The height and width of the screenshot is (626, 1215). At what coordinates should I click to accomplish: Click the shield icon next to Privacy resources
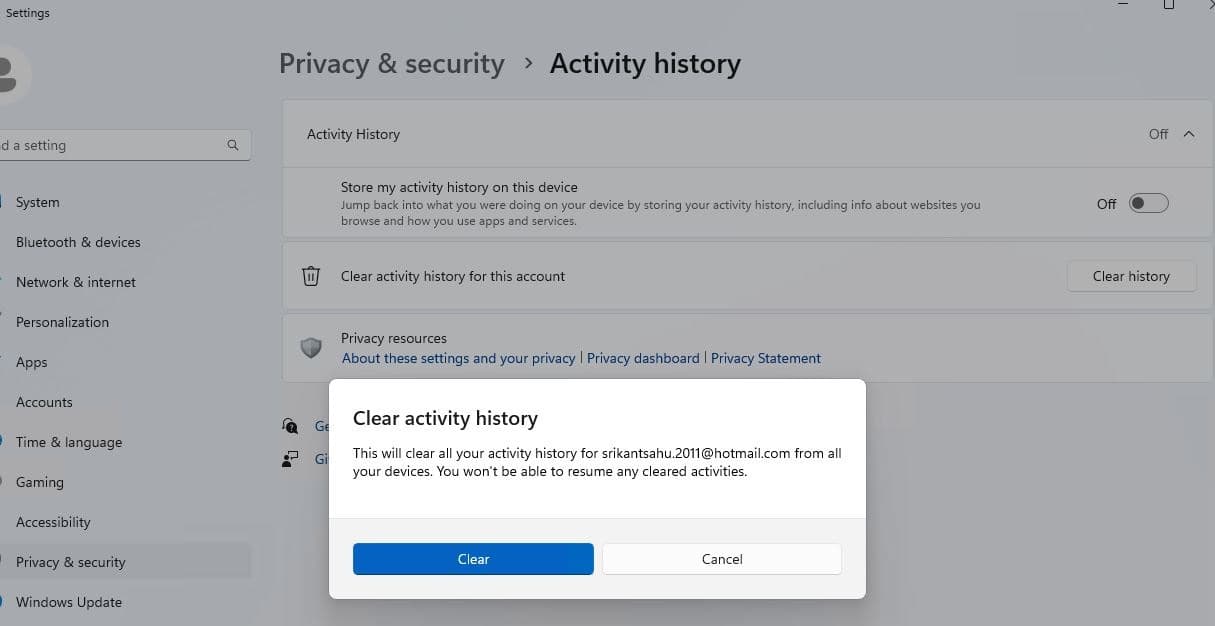tap(311, 348)
